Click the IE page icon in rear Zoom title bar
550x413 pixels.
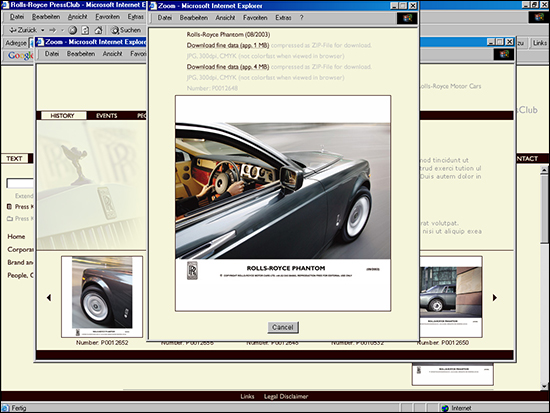(40, 42)
